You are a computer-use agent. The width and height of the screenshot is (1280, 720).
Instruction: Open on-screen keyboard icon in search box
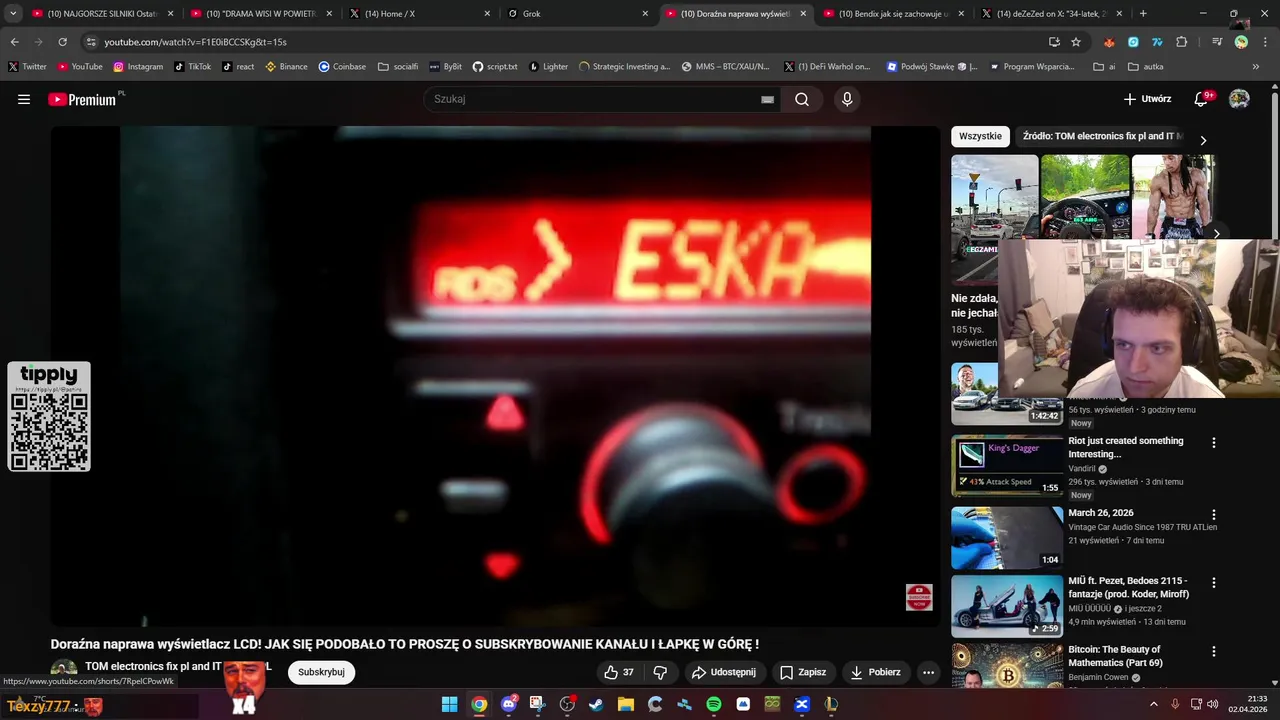[x=767, y=99]
